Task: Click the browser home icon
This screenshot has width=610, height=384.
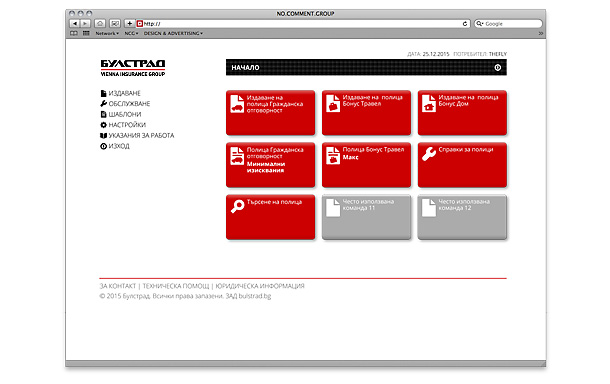Action: coord(100,24)
